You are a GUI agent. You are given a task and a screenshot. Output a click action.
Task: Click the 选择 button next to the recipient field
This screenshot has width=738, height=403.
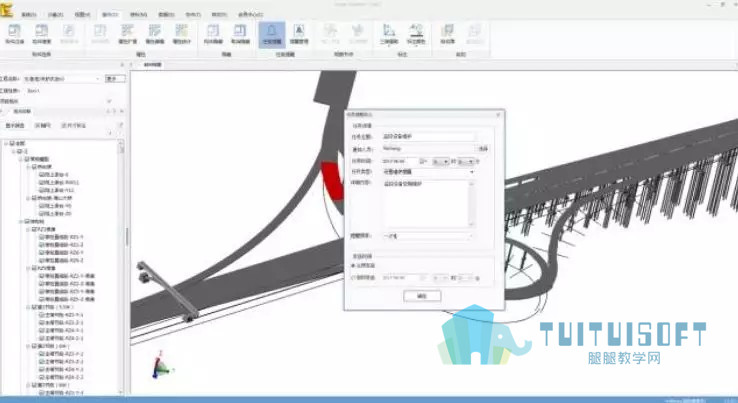(x=483, y=149)
